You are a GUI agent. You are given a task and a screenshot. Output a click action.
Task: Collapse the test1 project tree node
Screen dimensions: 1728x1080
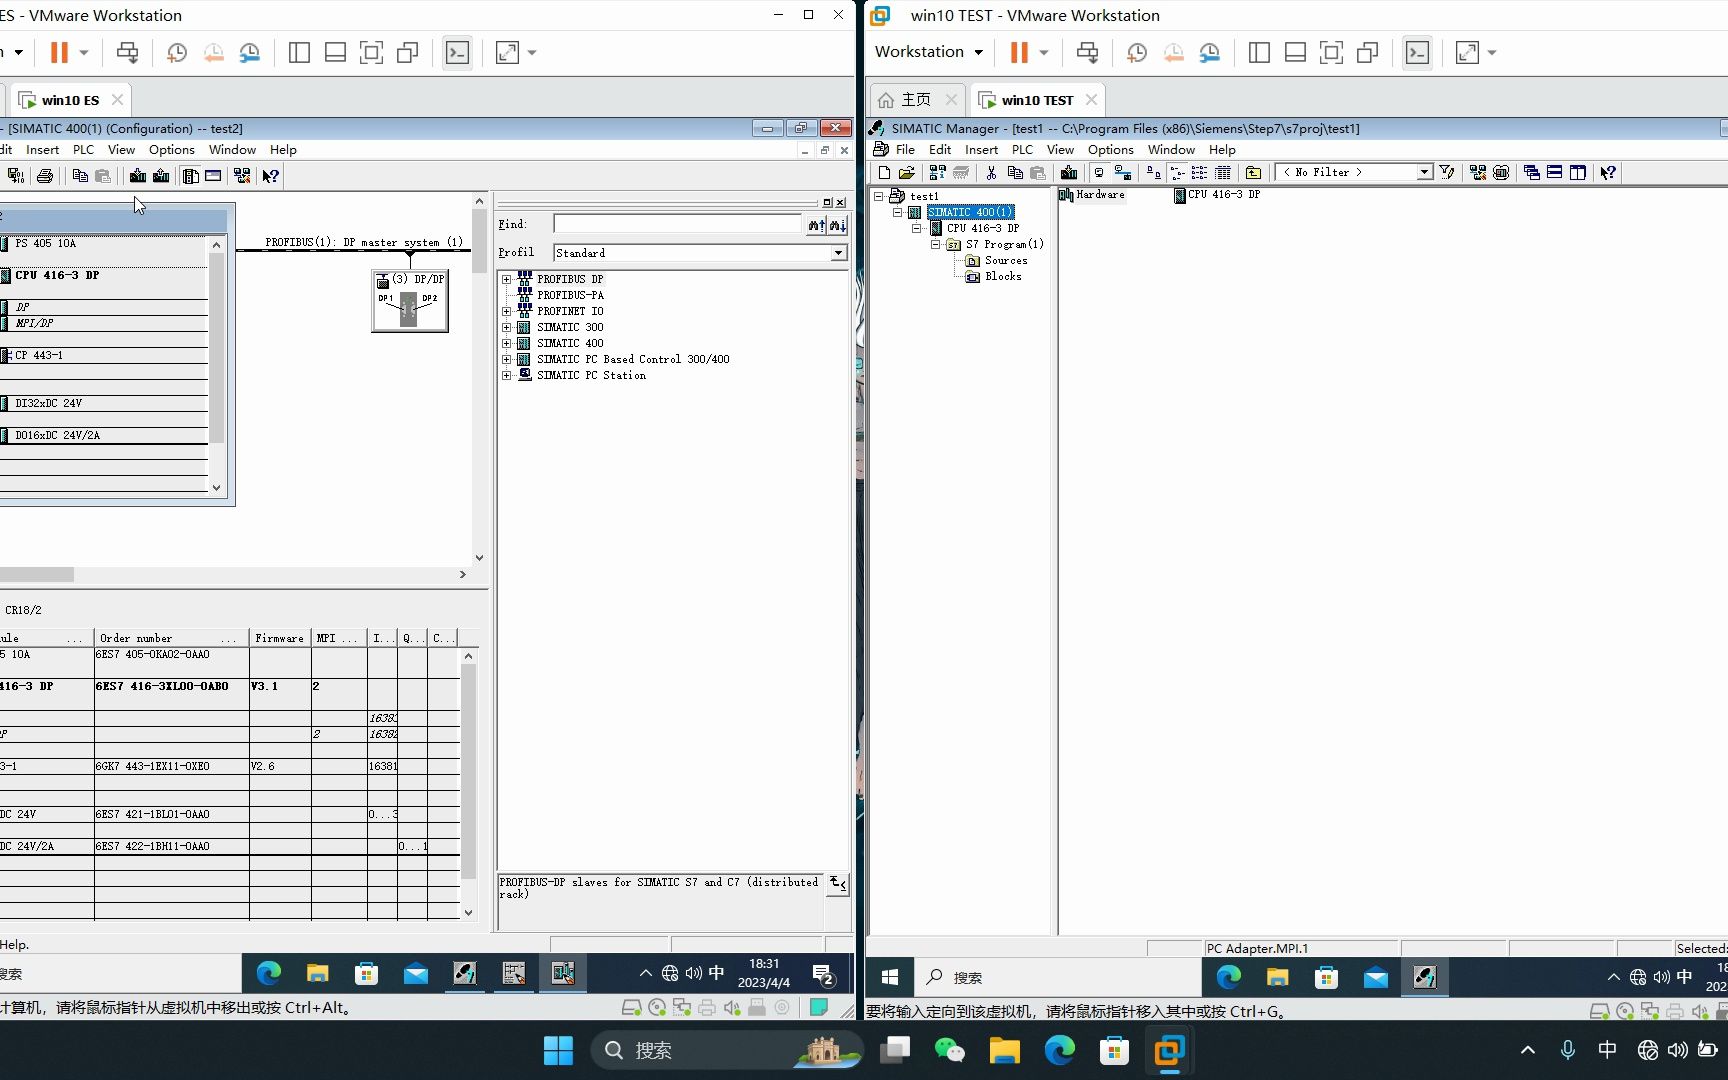click(879, 197)
